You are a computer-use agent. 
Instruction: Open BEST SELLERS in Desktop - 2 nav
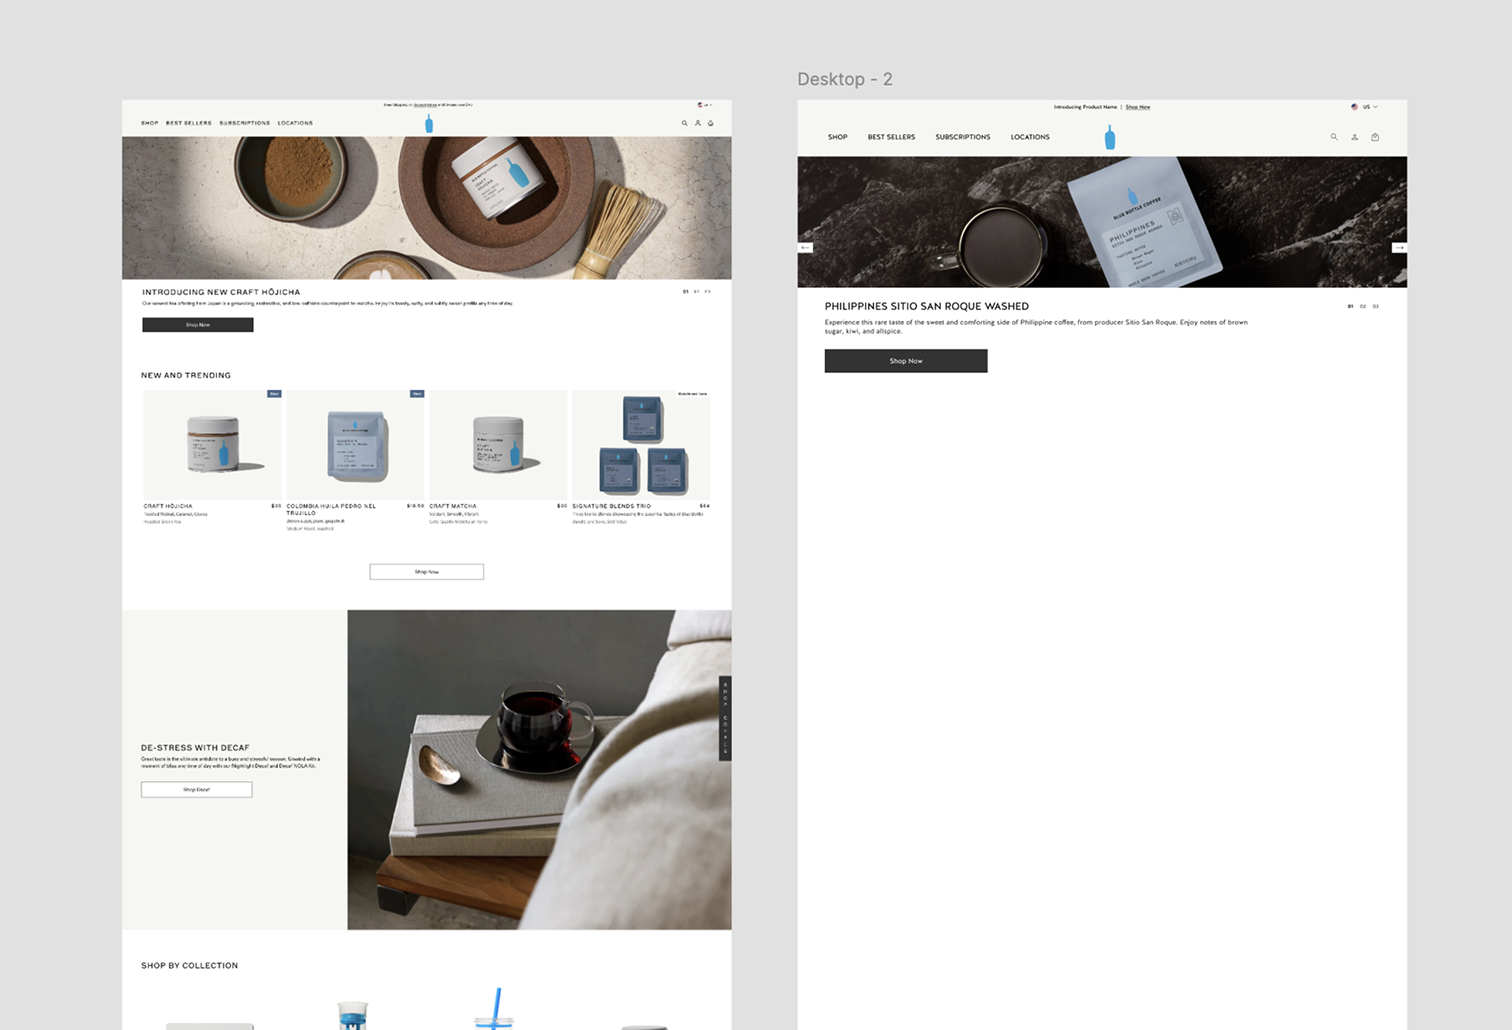pos(891,137)
